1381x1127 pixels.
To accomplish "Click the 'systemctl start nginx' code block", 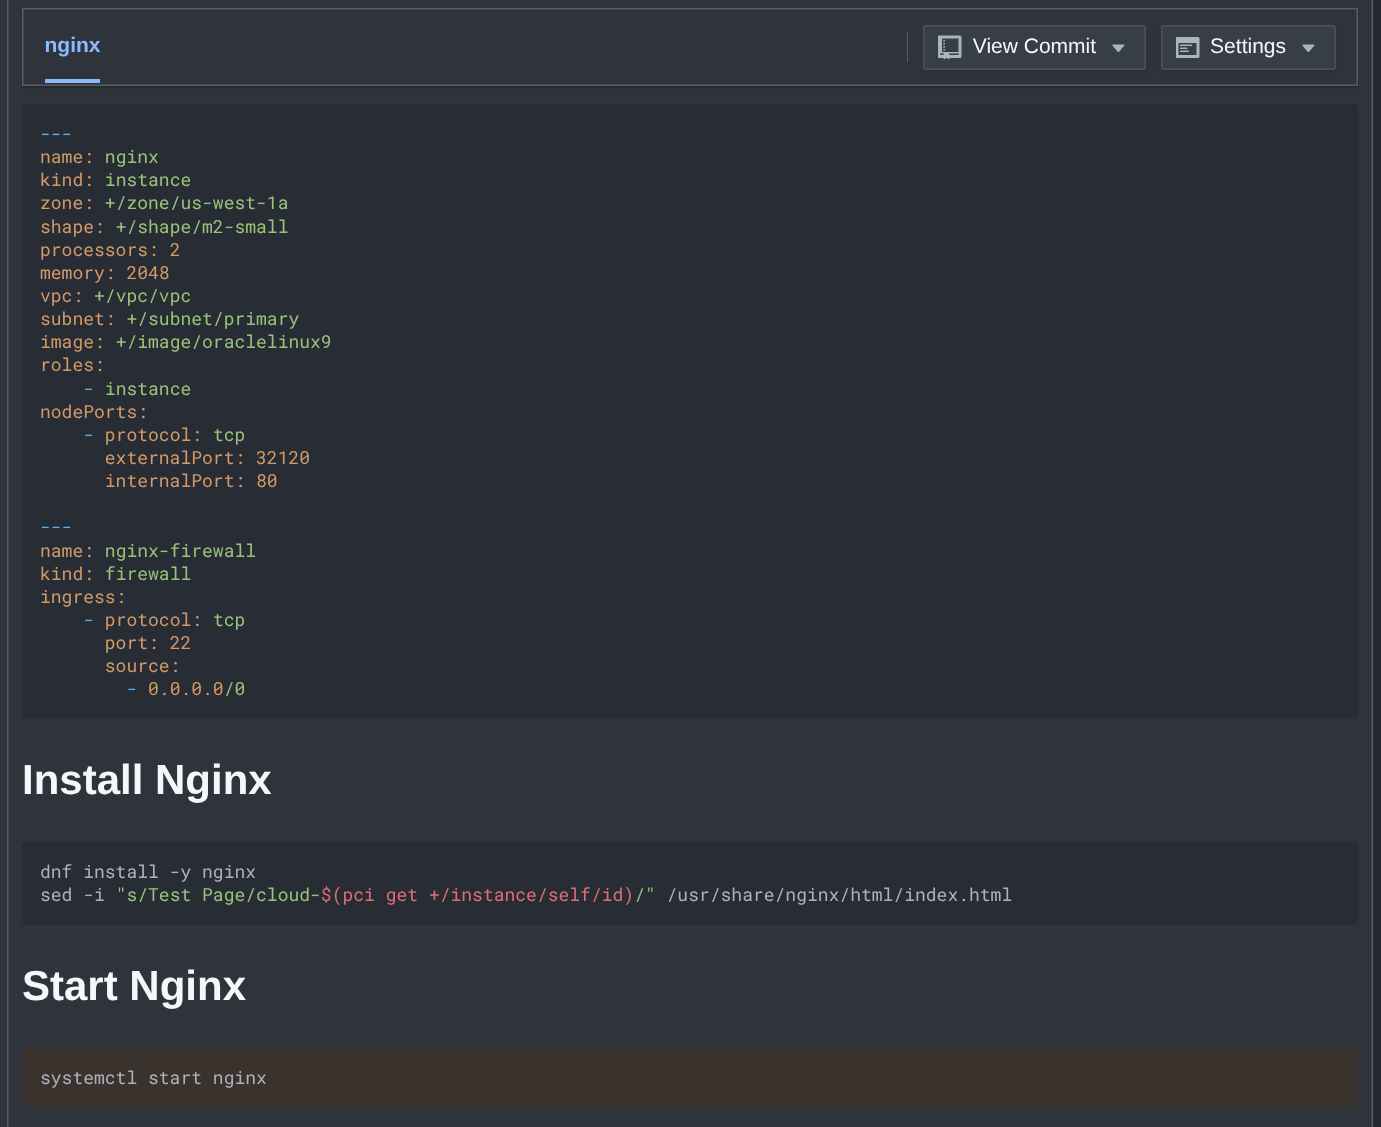I will point(690,1078).
